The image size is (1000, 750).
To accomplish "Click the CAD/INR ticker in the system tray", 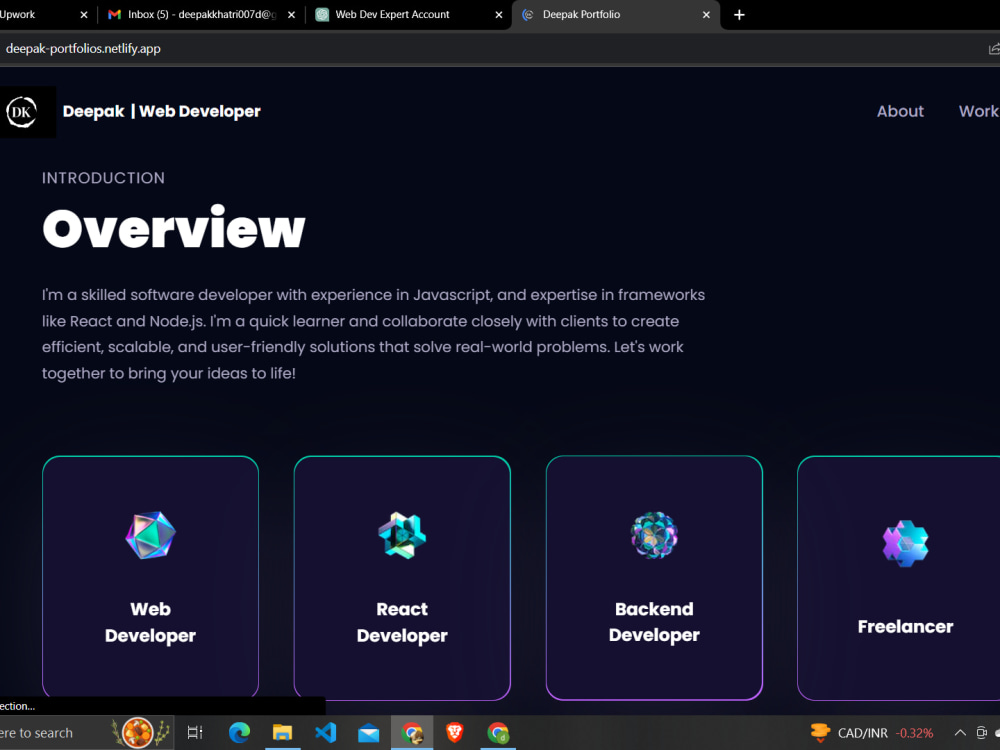I will click(x=878, y=732).
